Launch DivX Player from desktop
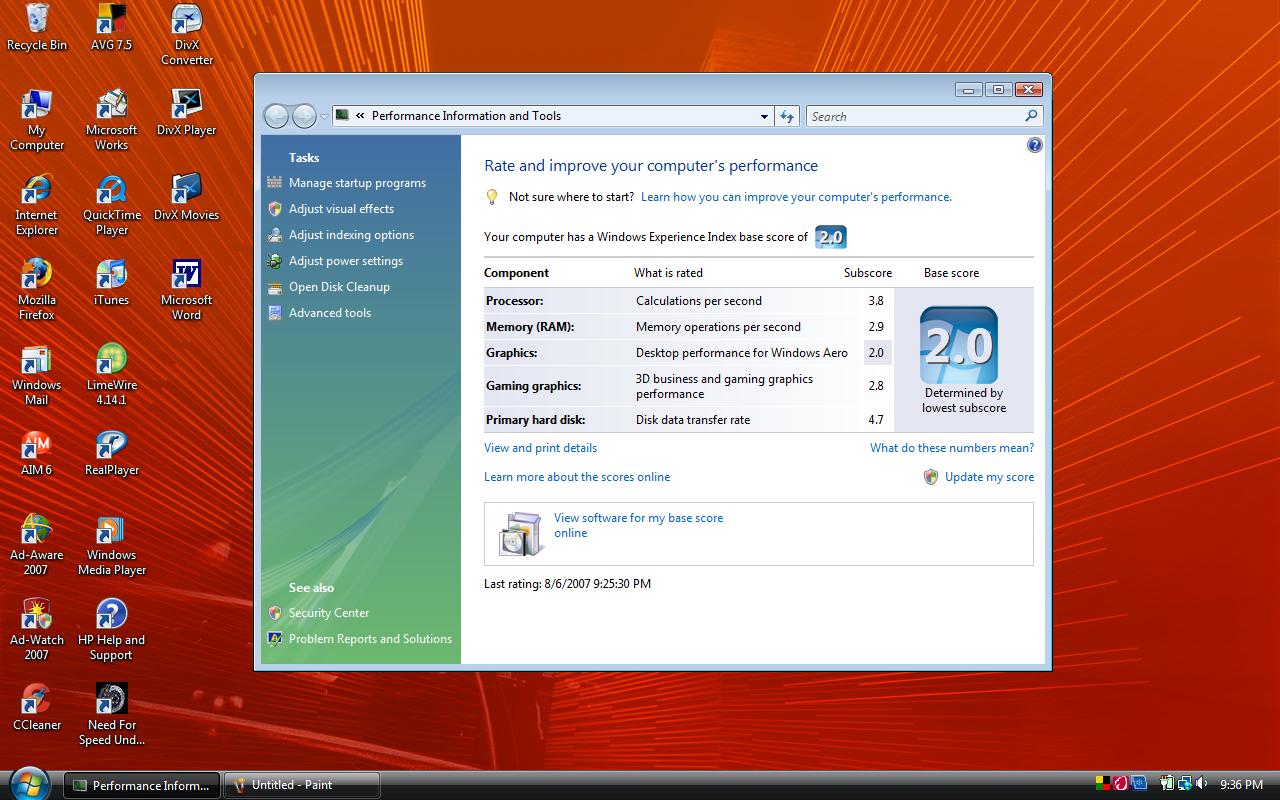1280x800 pixels. pyautogui.click(x=187, y=113)
